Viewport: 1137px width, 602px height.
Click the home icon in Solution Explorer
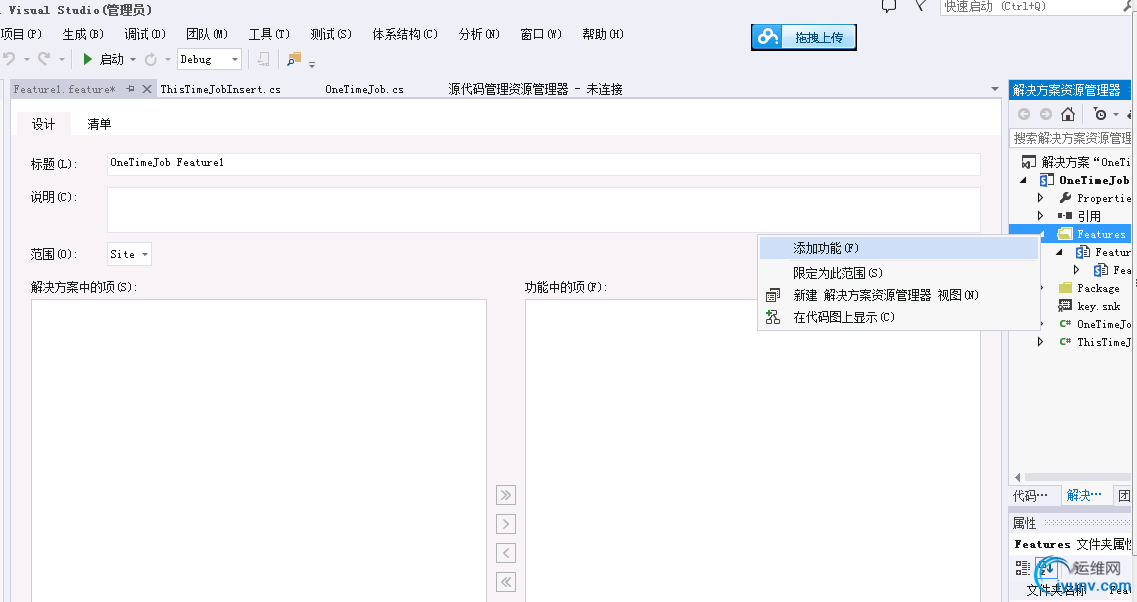tap(1067, 114)
